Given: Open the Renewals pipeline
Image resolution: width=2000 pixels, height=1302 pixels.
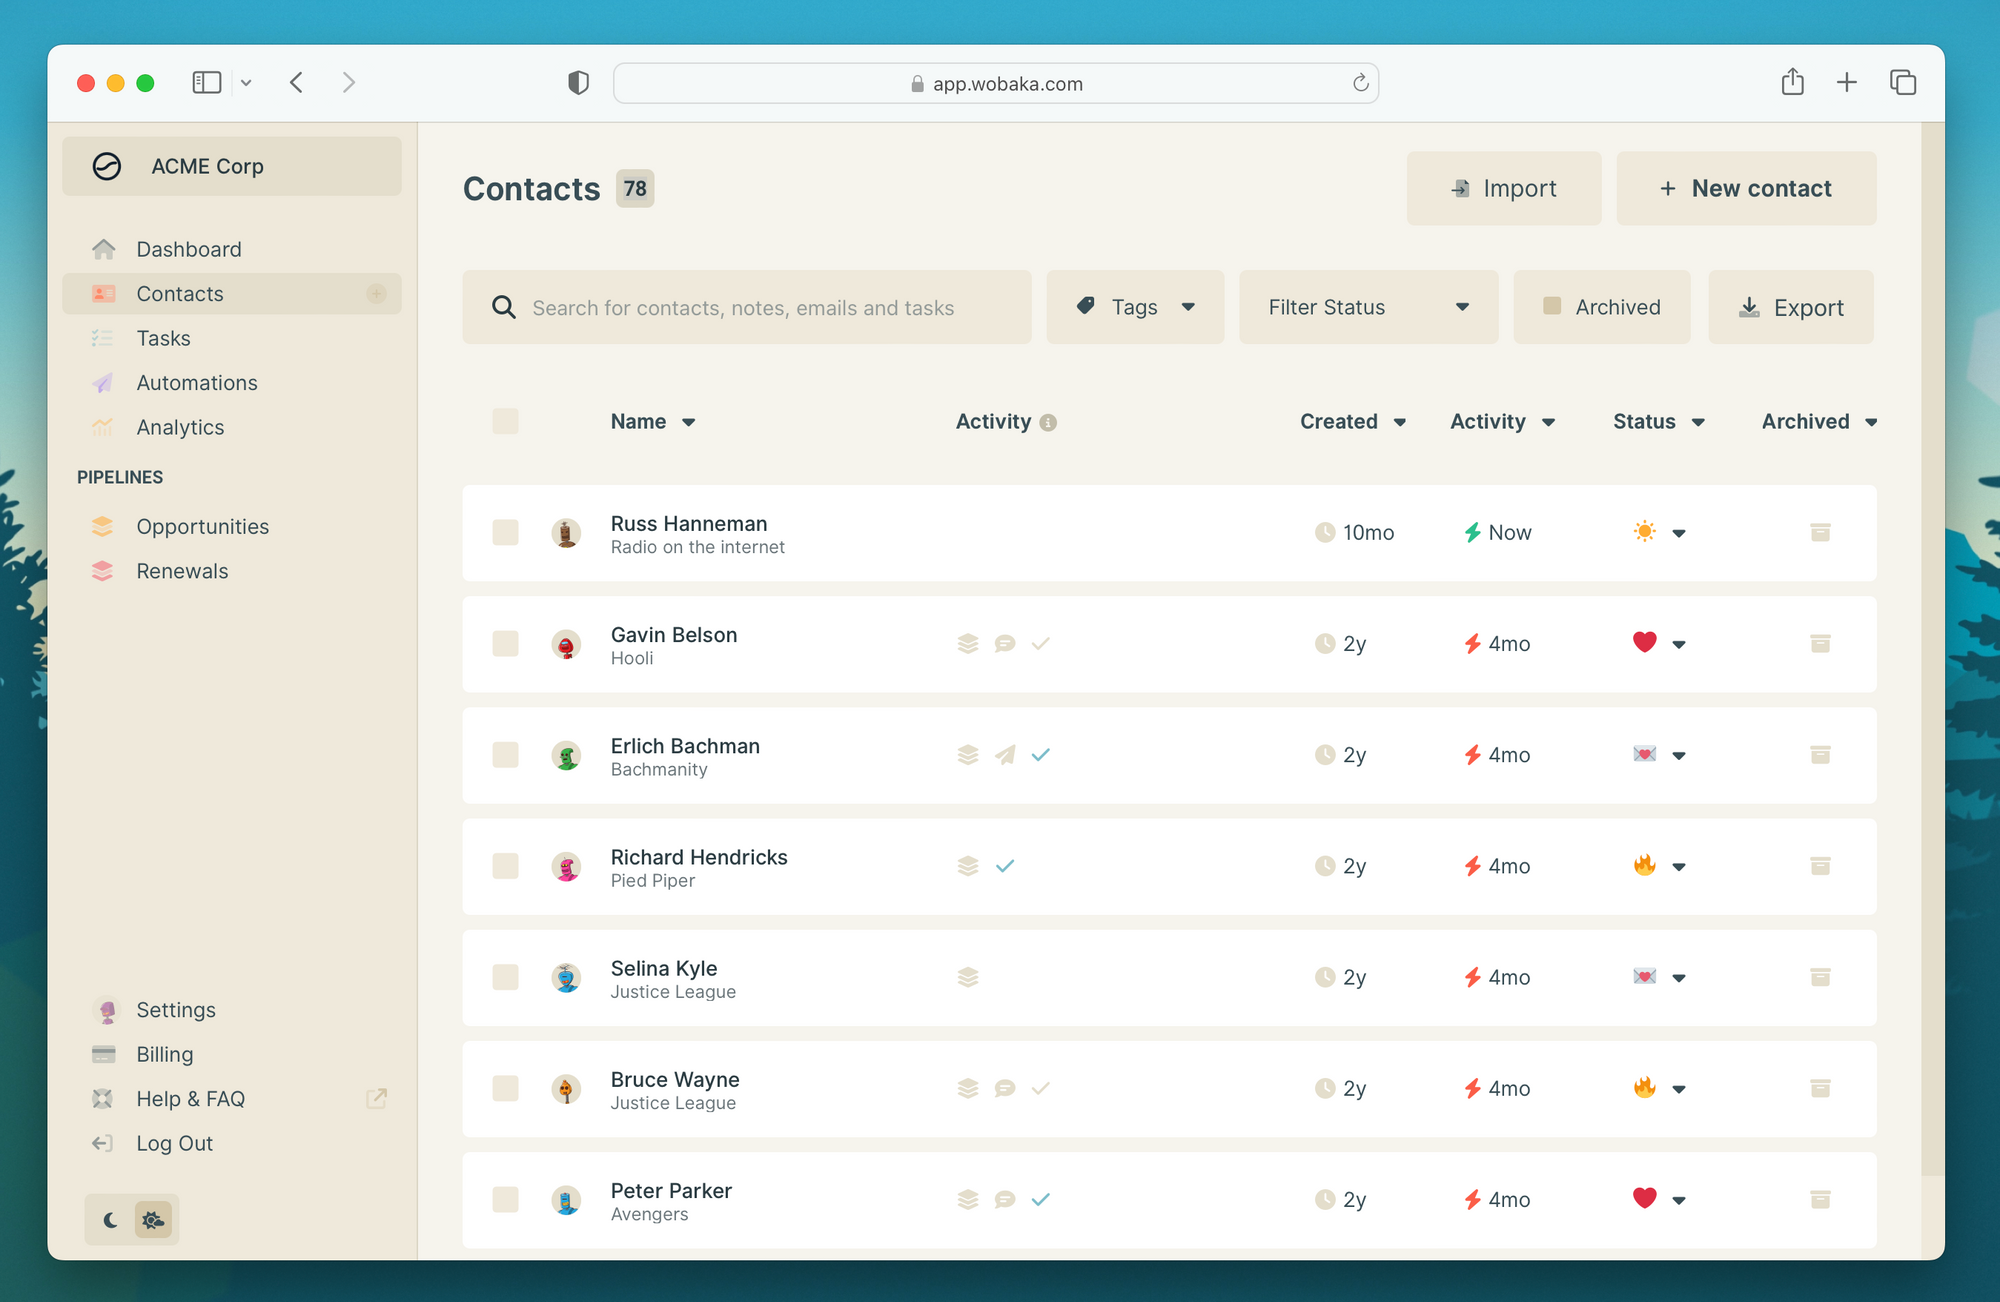Looking at the screenshot, I should [x=232, y=571].
